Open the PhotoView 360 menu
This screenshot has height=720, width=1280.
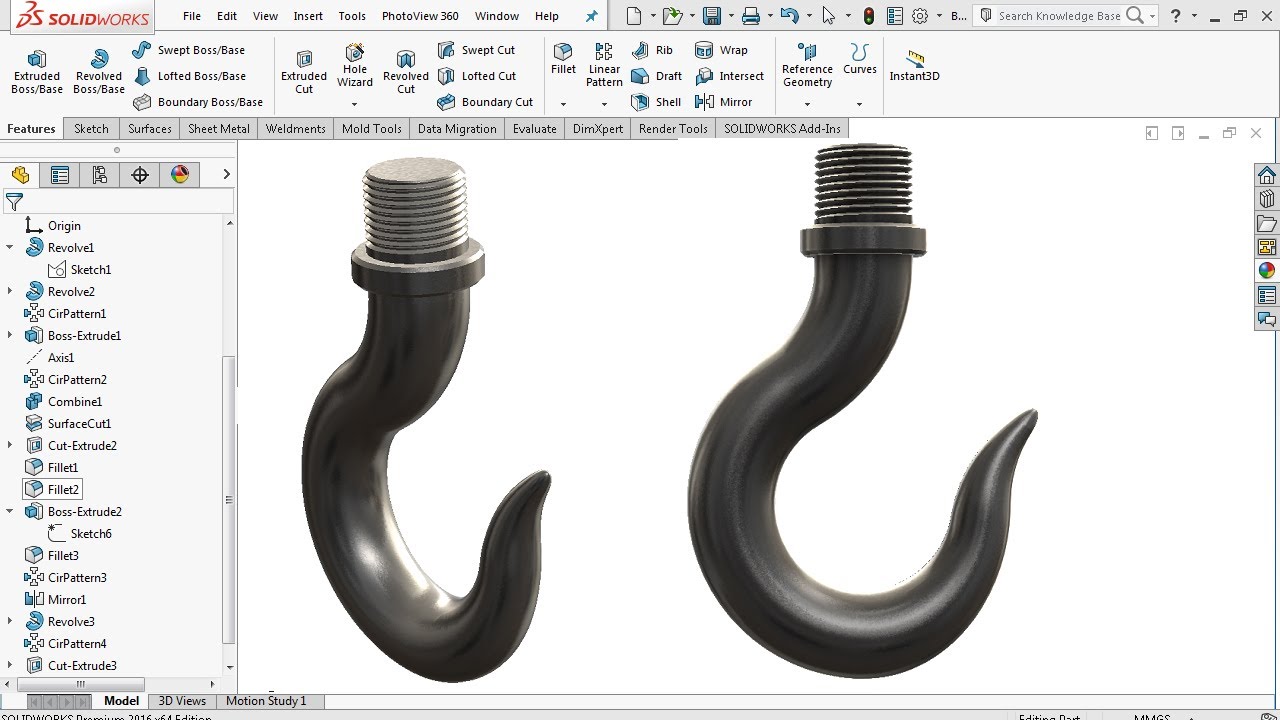[420, 16]
